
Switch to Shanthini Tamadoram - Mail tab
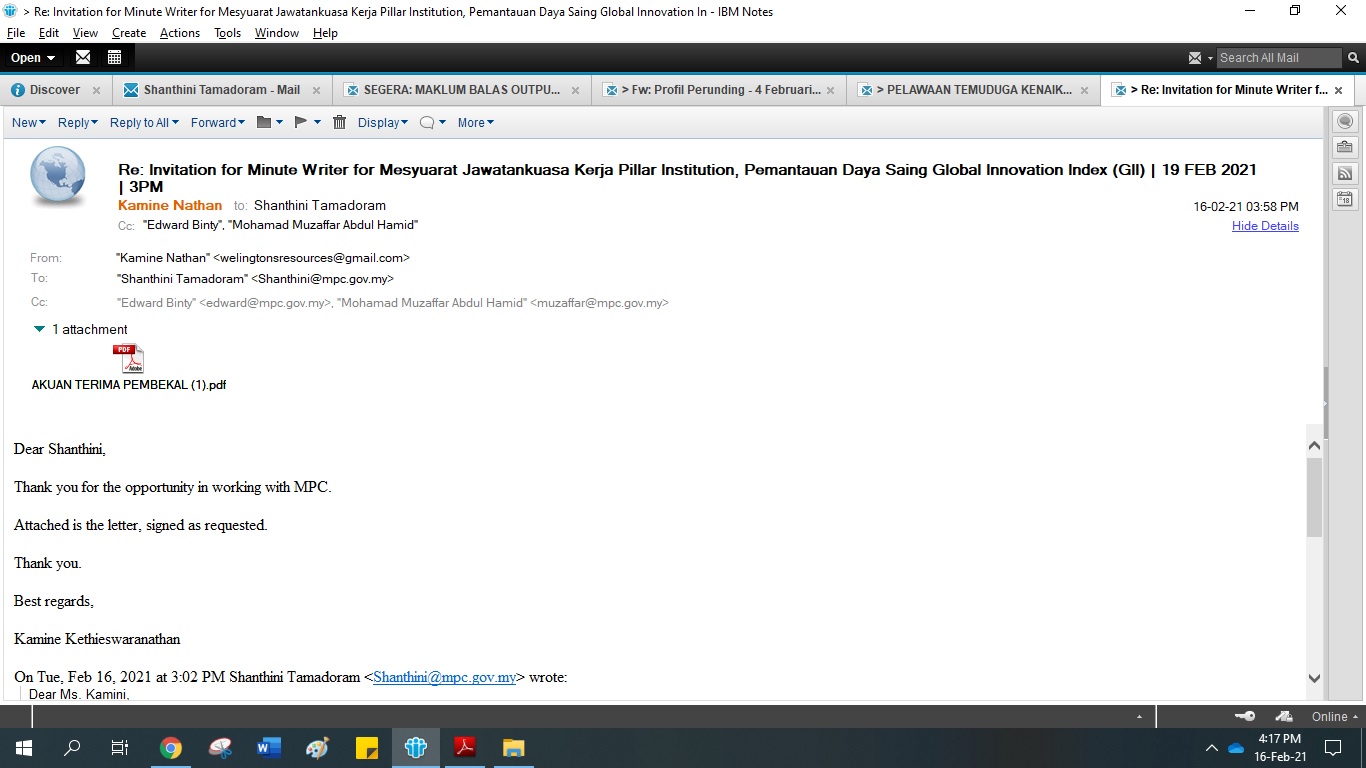pyautogui.click(x=221, y=90)
